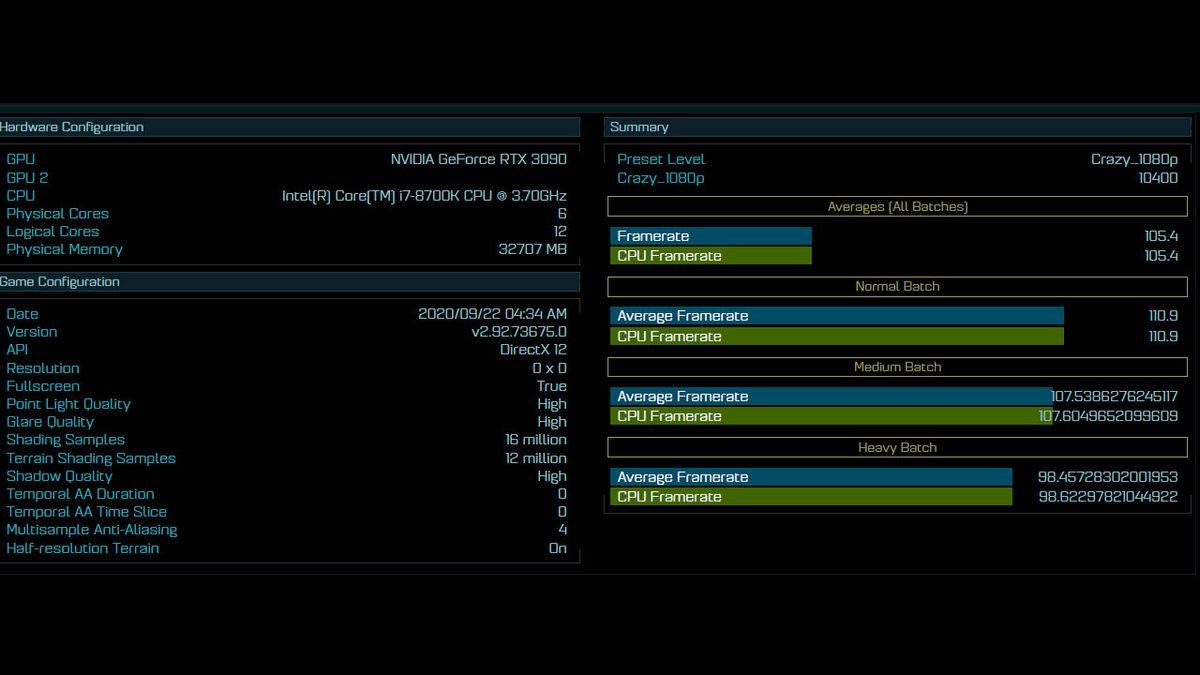The image size is (1200, 675).
Task: Click the Averages (All Batches) header
Action: (896, 206)
